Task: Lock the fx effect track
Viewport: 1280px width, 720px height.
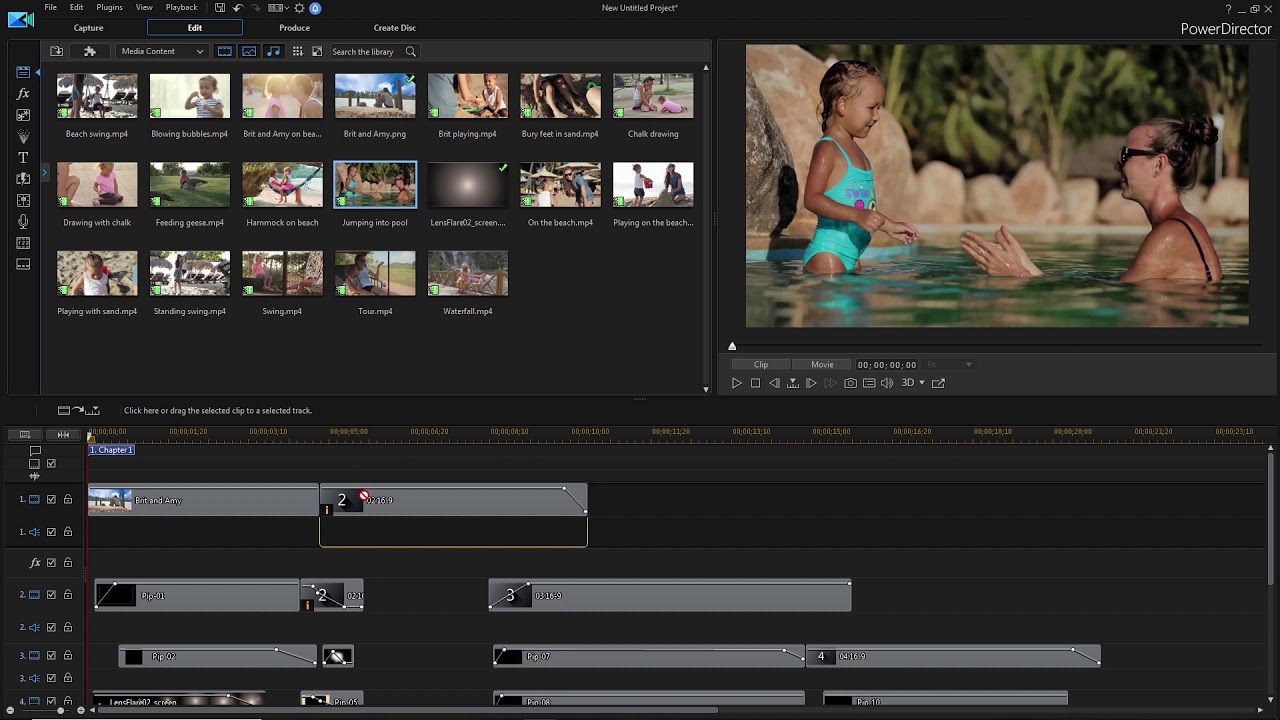Action: coord(68,563)
